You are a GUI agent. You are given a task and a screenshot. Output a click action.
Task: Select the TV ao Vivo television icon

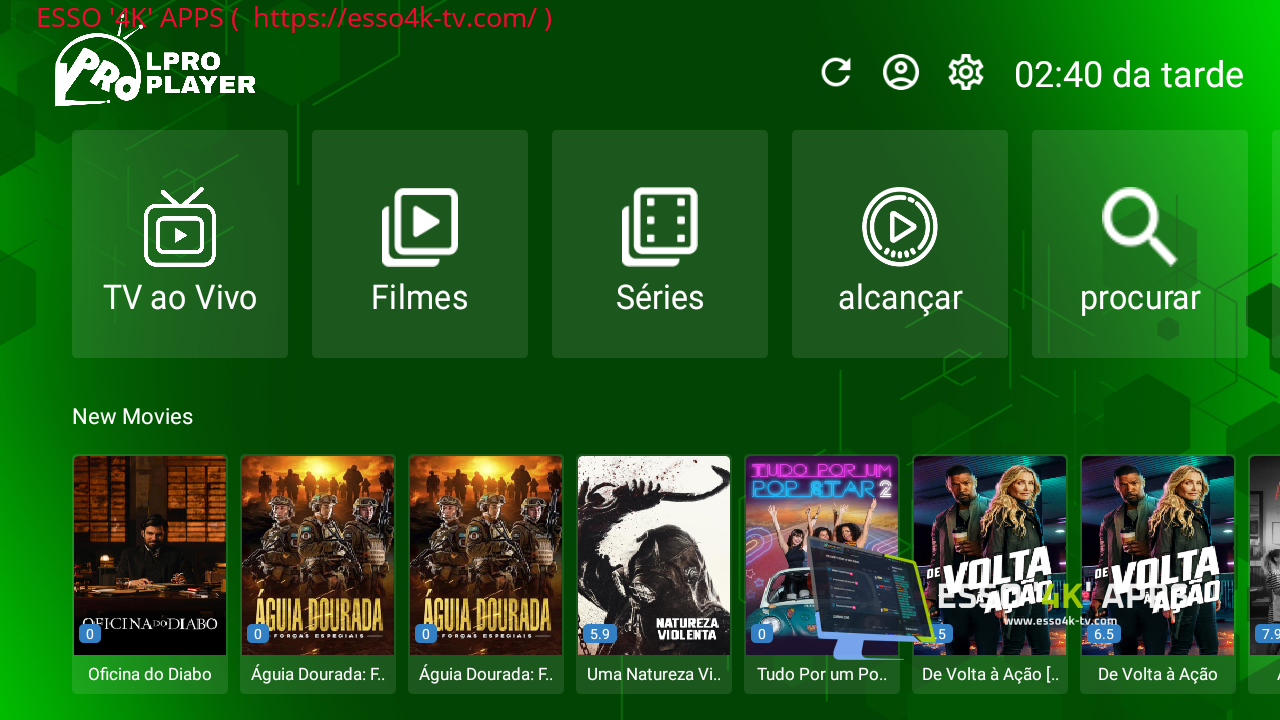pos(180,228)
